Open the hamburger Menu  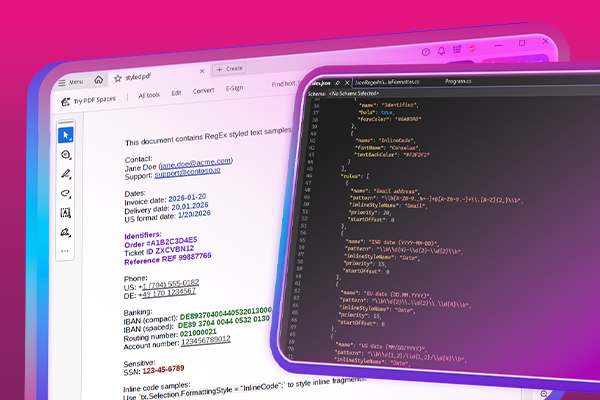70,82
